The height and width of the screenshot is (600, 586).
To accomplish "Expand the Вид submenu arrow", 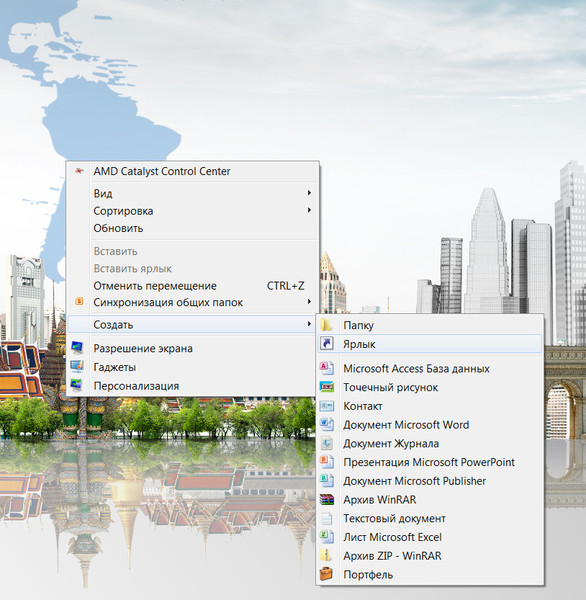I will (x=309, y=193).
